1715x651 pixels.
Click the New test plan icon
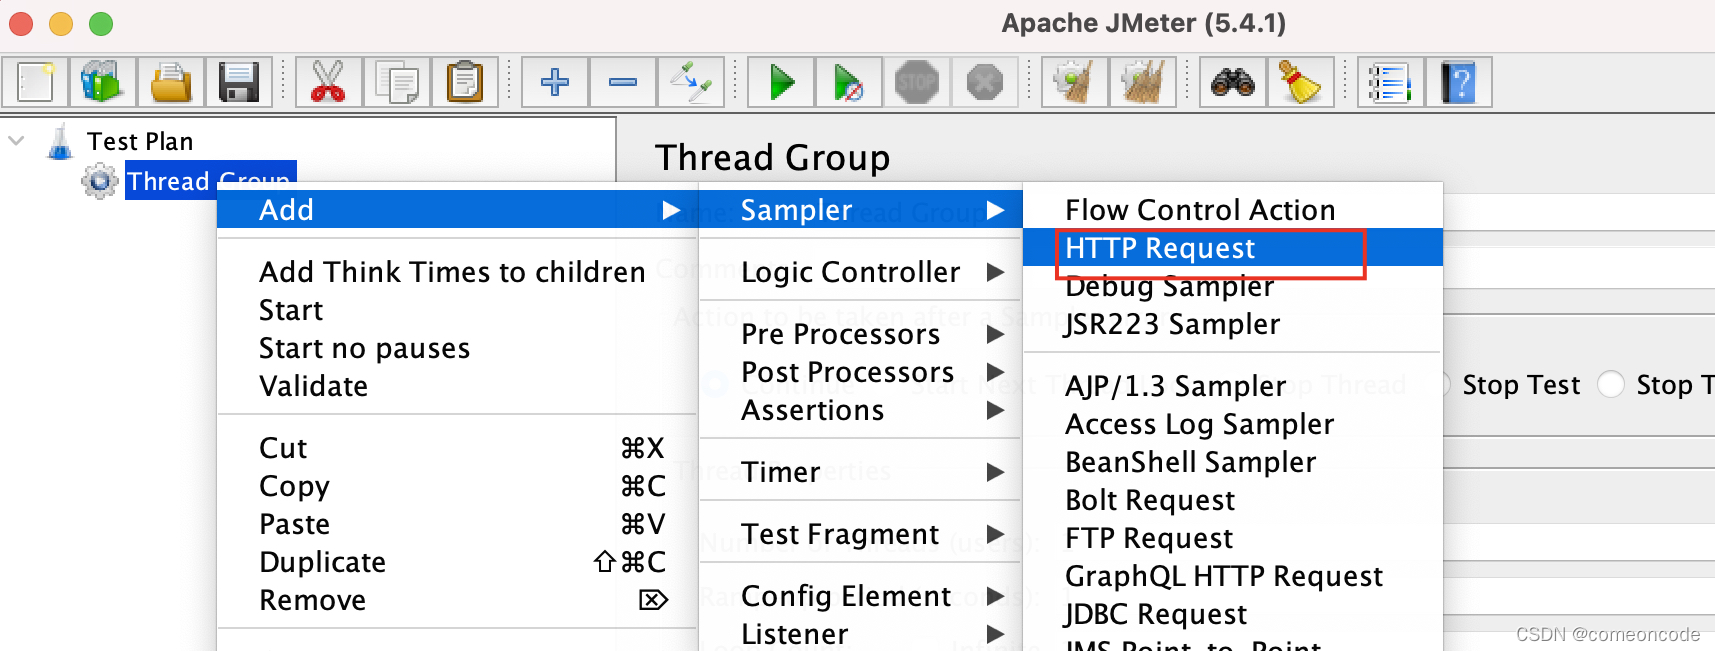[x=35, y=82]
